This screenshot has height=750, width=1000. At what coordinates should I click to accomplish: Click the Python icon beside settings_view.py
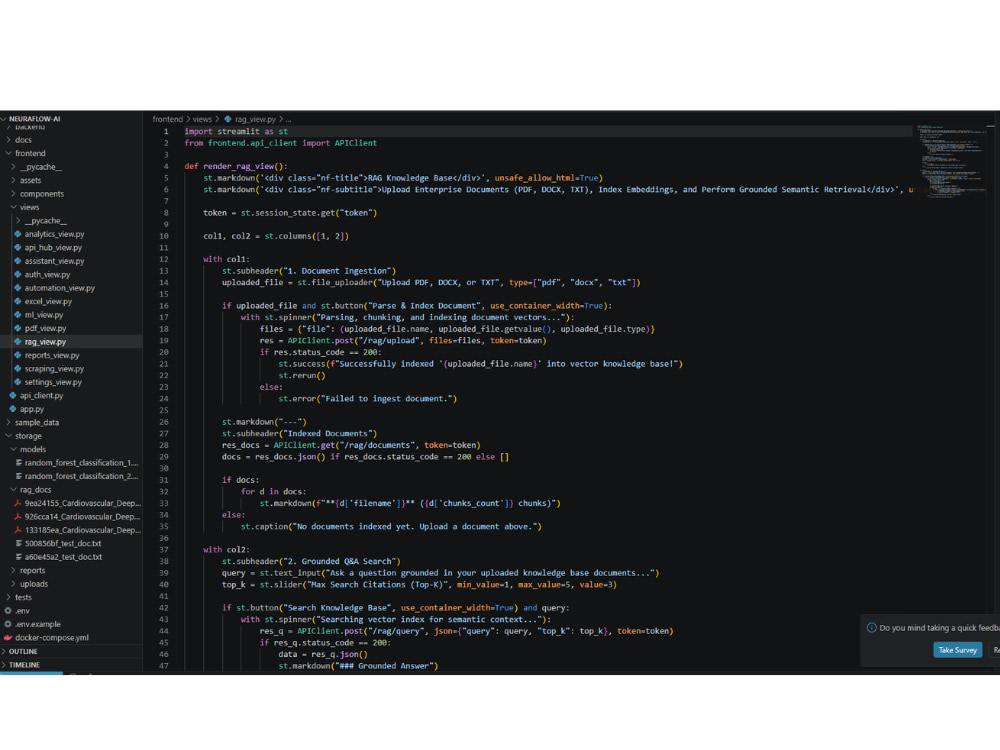click(x=18, y=382)
